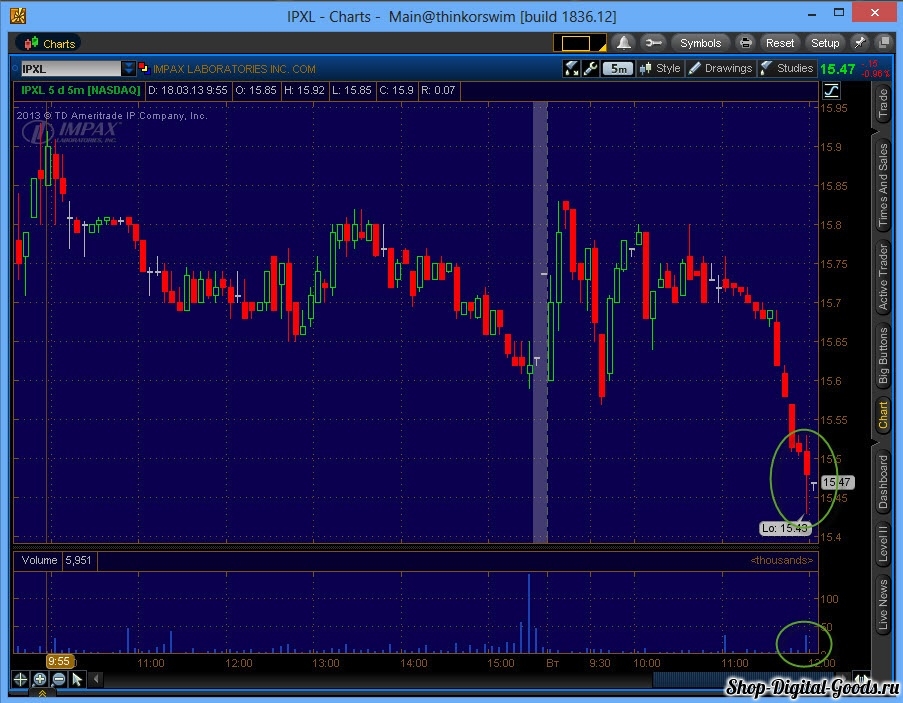903x703 pixels.
Task: Toggle the chart scale curve icon
Action: point(831,90)
